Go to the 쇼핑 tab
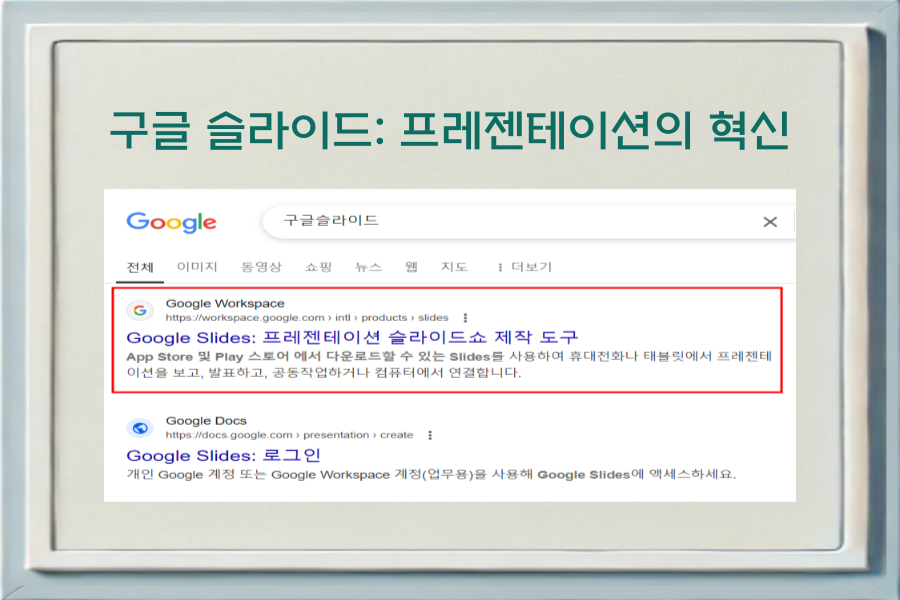900x600 pixels. (319, 266)
